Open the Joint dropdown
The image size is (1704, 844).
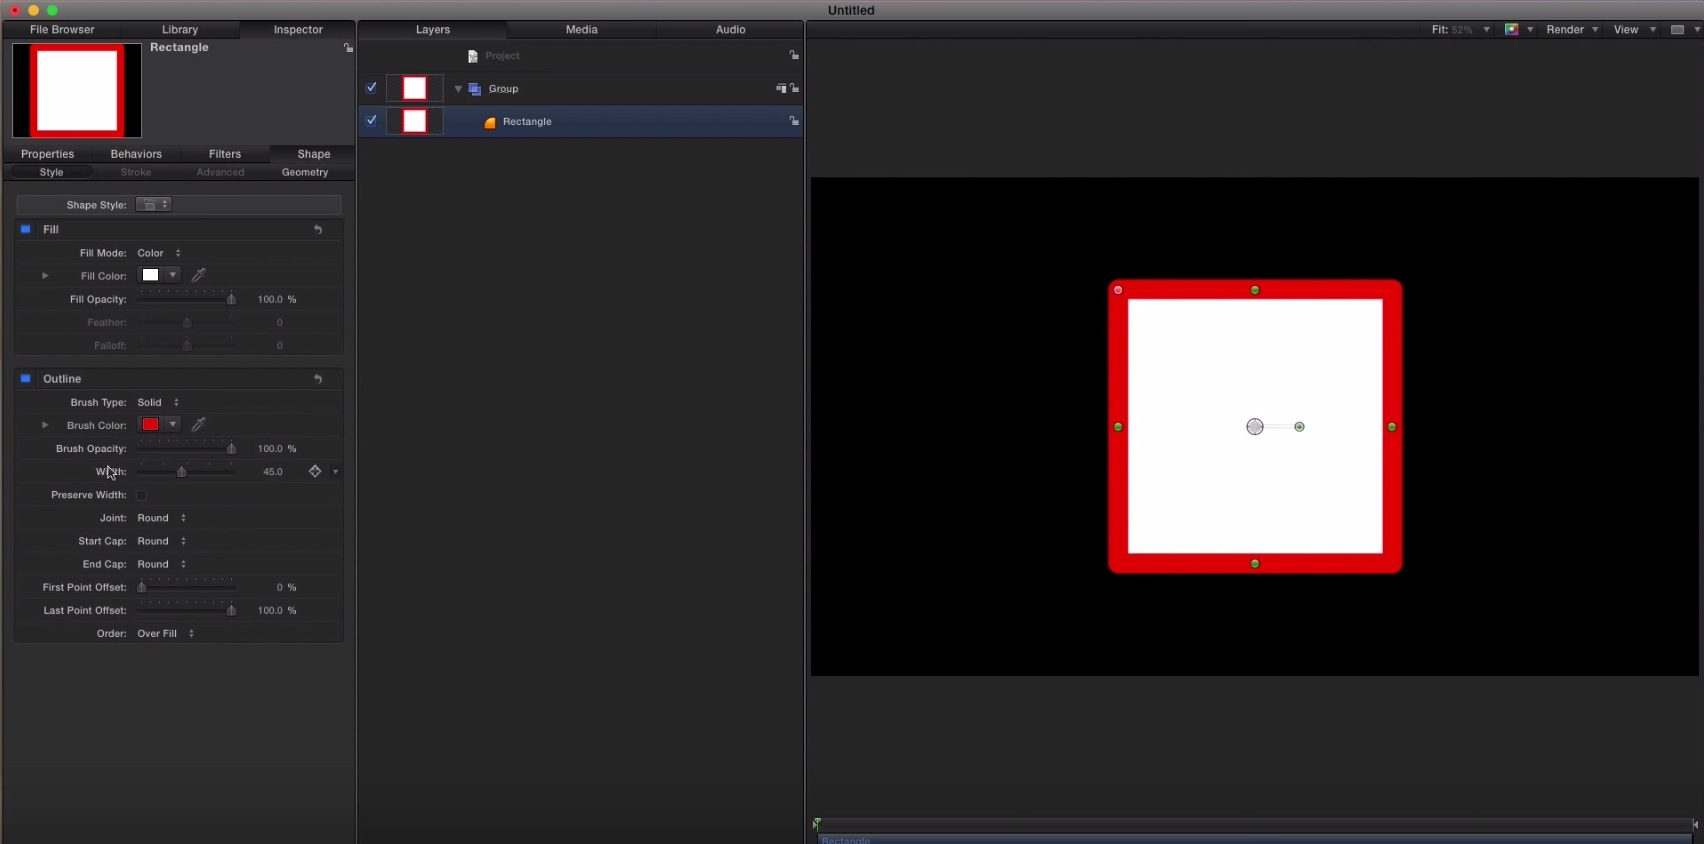tap(162, 518)
